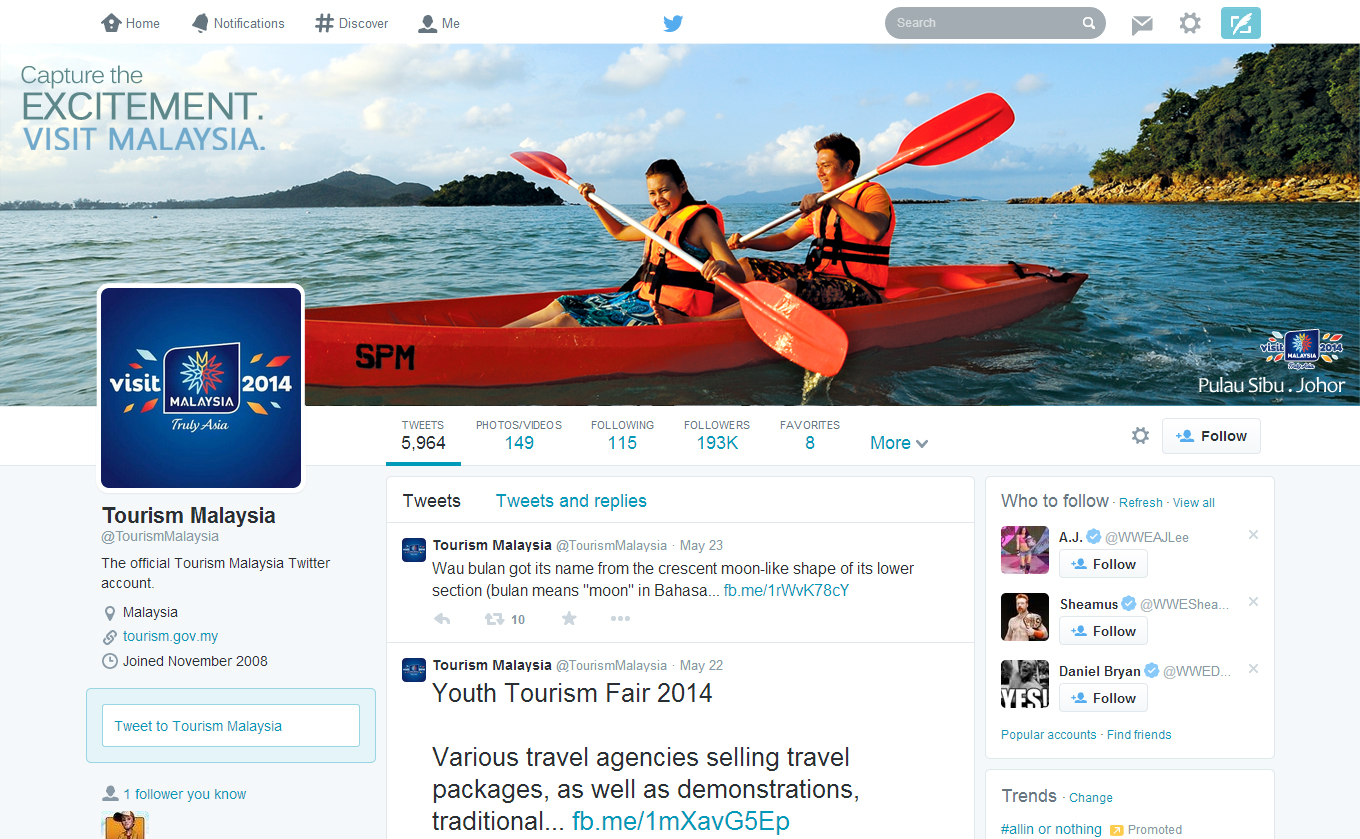Click the search magnifier icon
Image resolution: width=1360 pixels, height=839 pixels.
(1088, 23)
